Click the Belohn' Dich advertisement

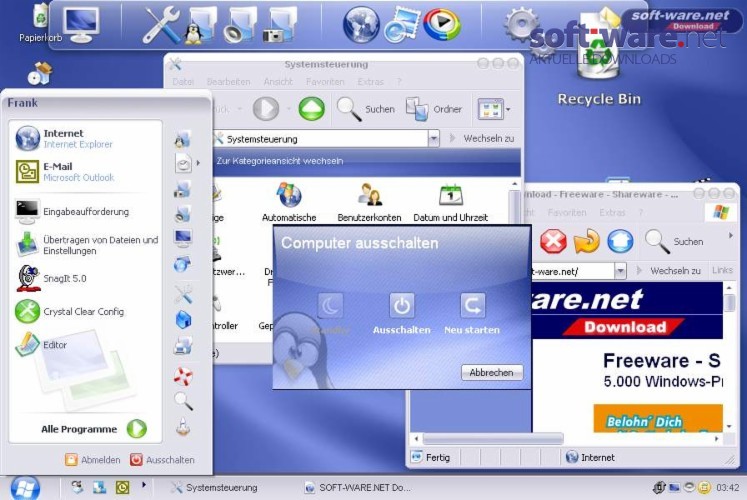[x=657, y=419]
